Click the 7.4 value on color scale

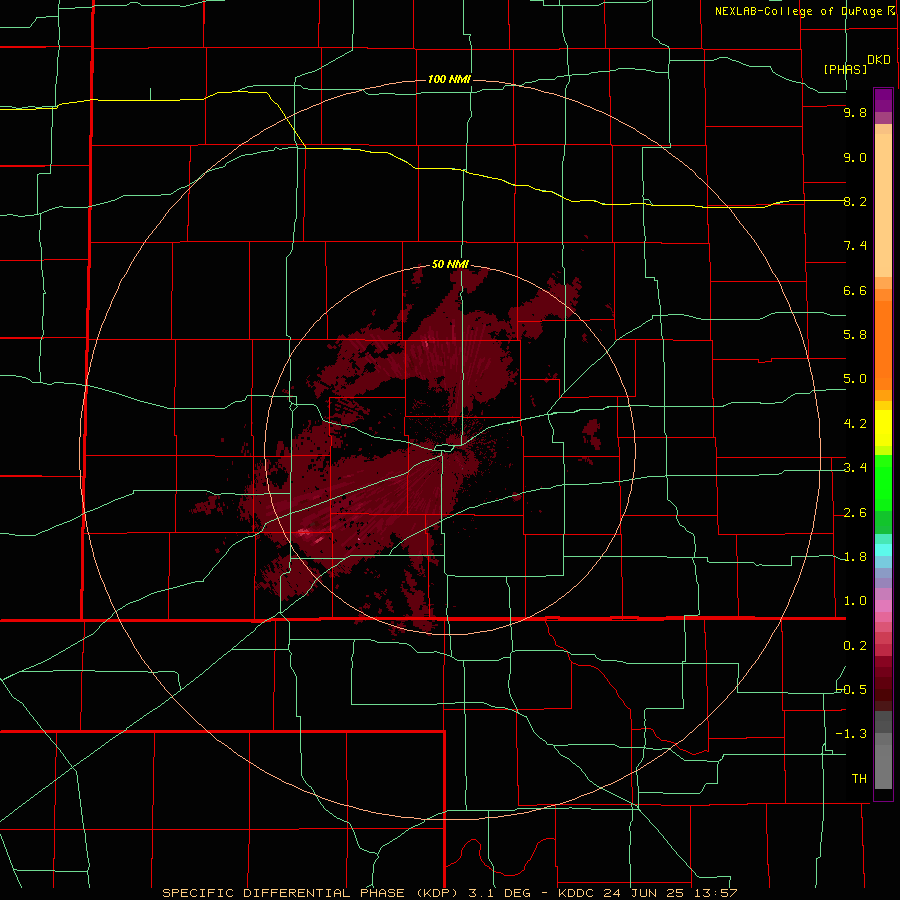[855, 246]
